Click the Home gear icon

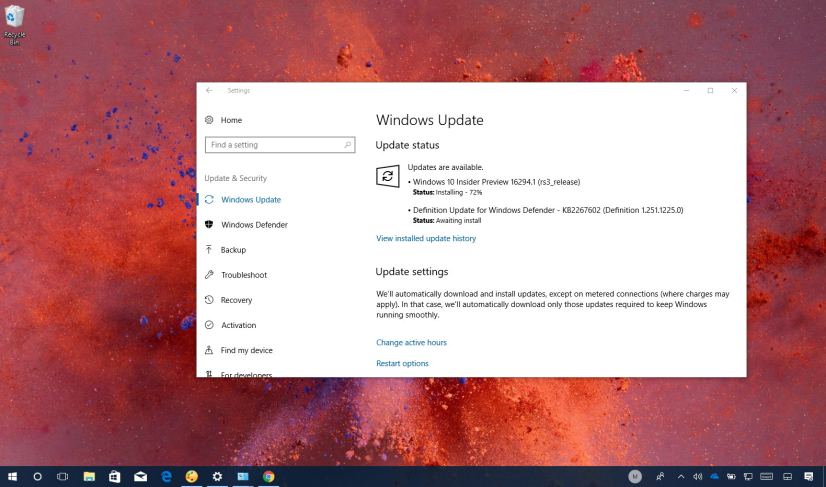[x=209, y=120]
